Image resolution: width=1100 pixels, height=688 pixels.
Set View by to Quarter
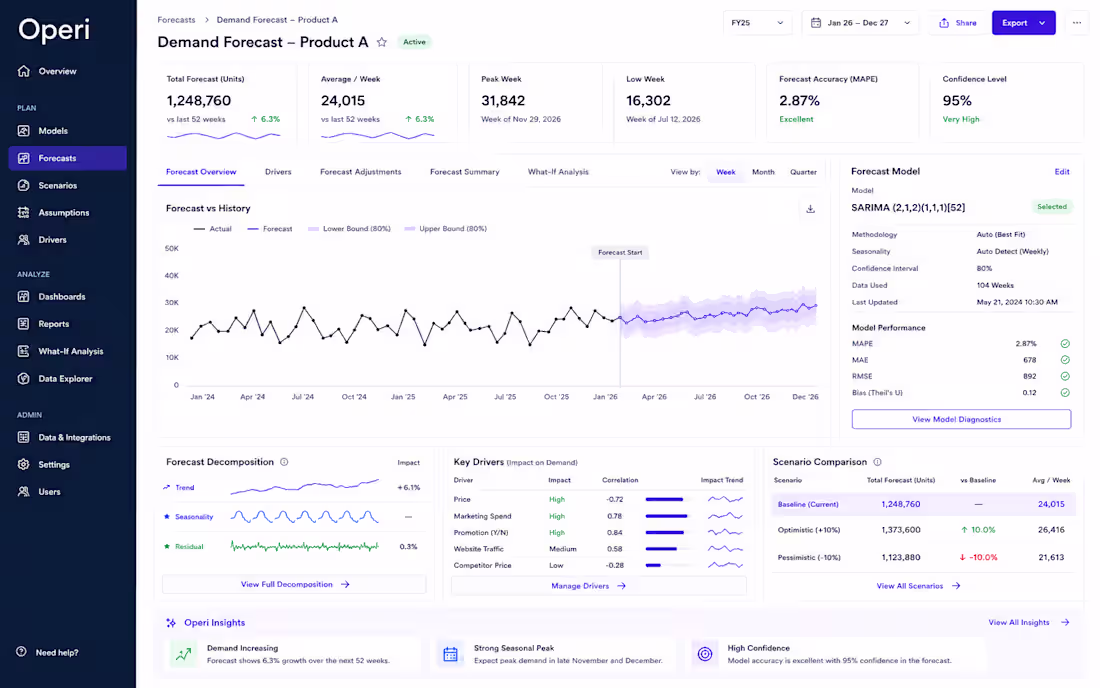[x=803, y=172]
